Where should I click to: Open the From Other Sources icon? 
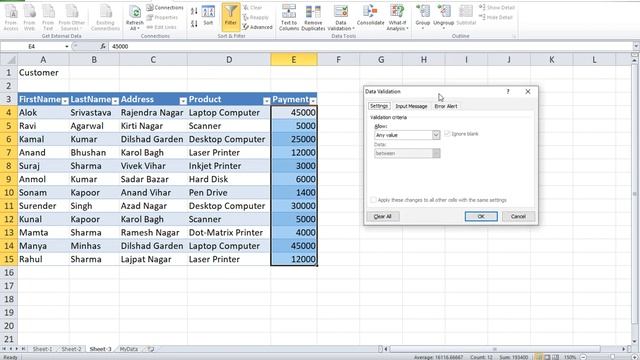tap(71, 17)
